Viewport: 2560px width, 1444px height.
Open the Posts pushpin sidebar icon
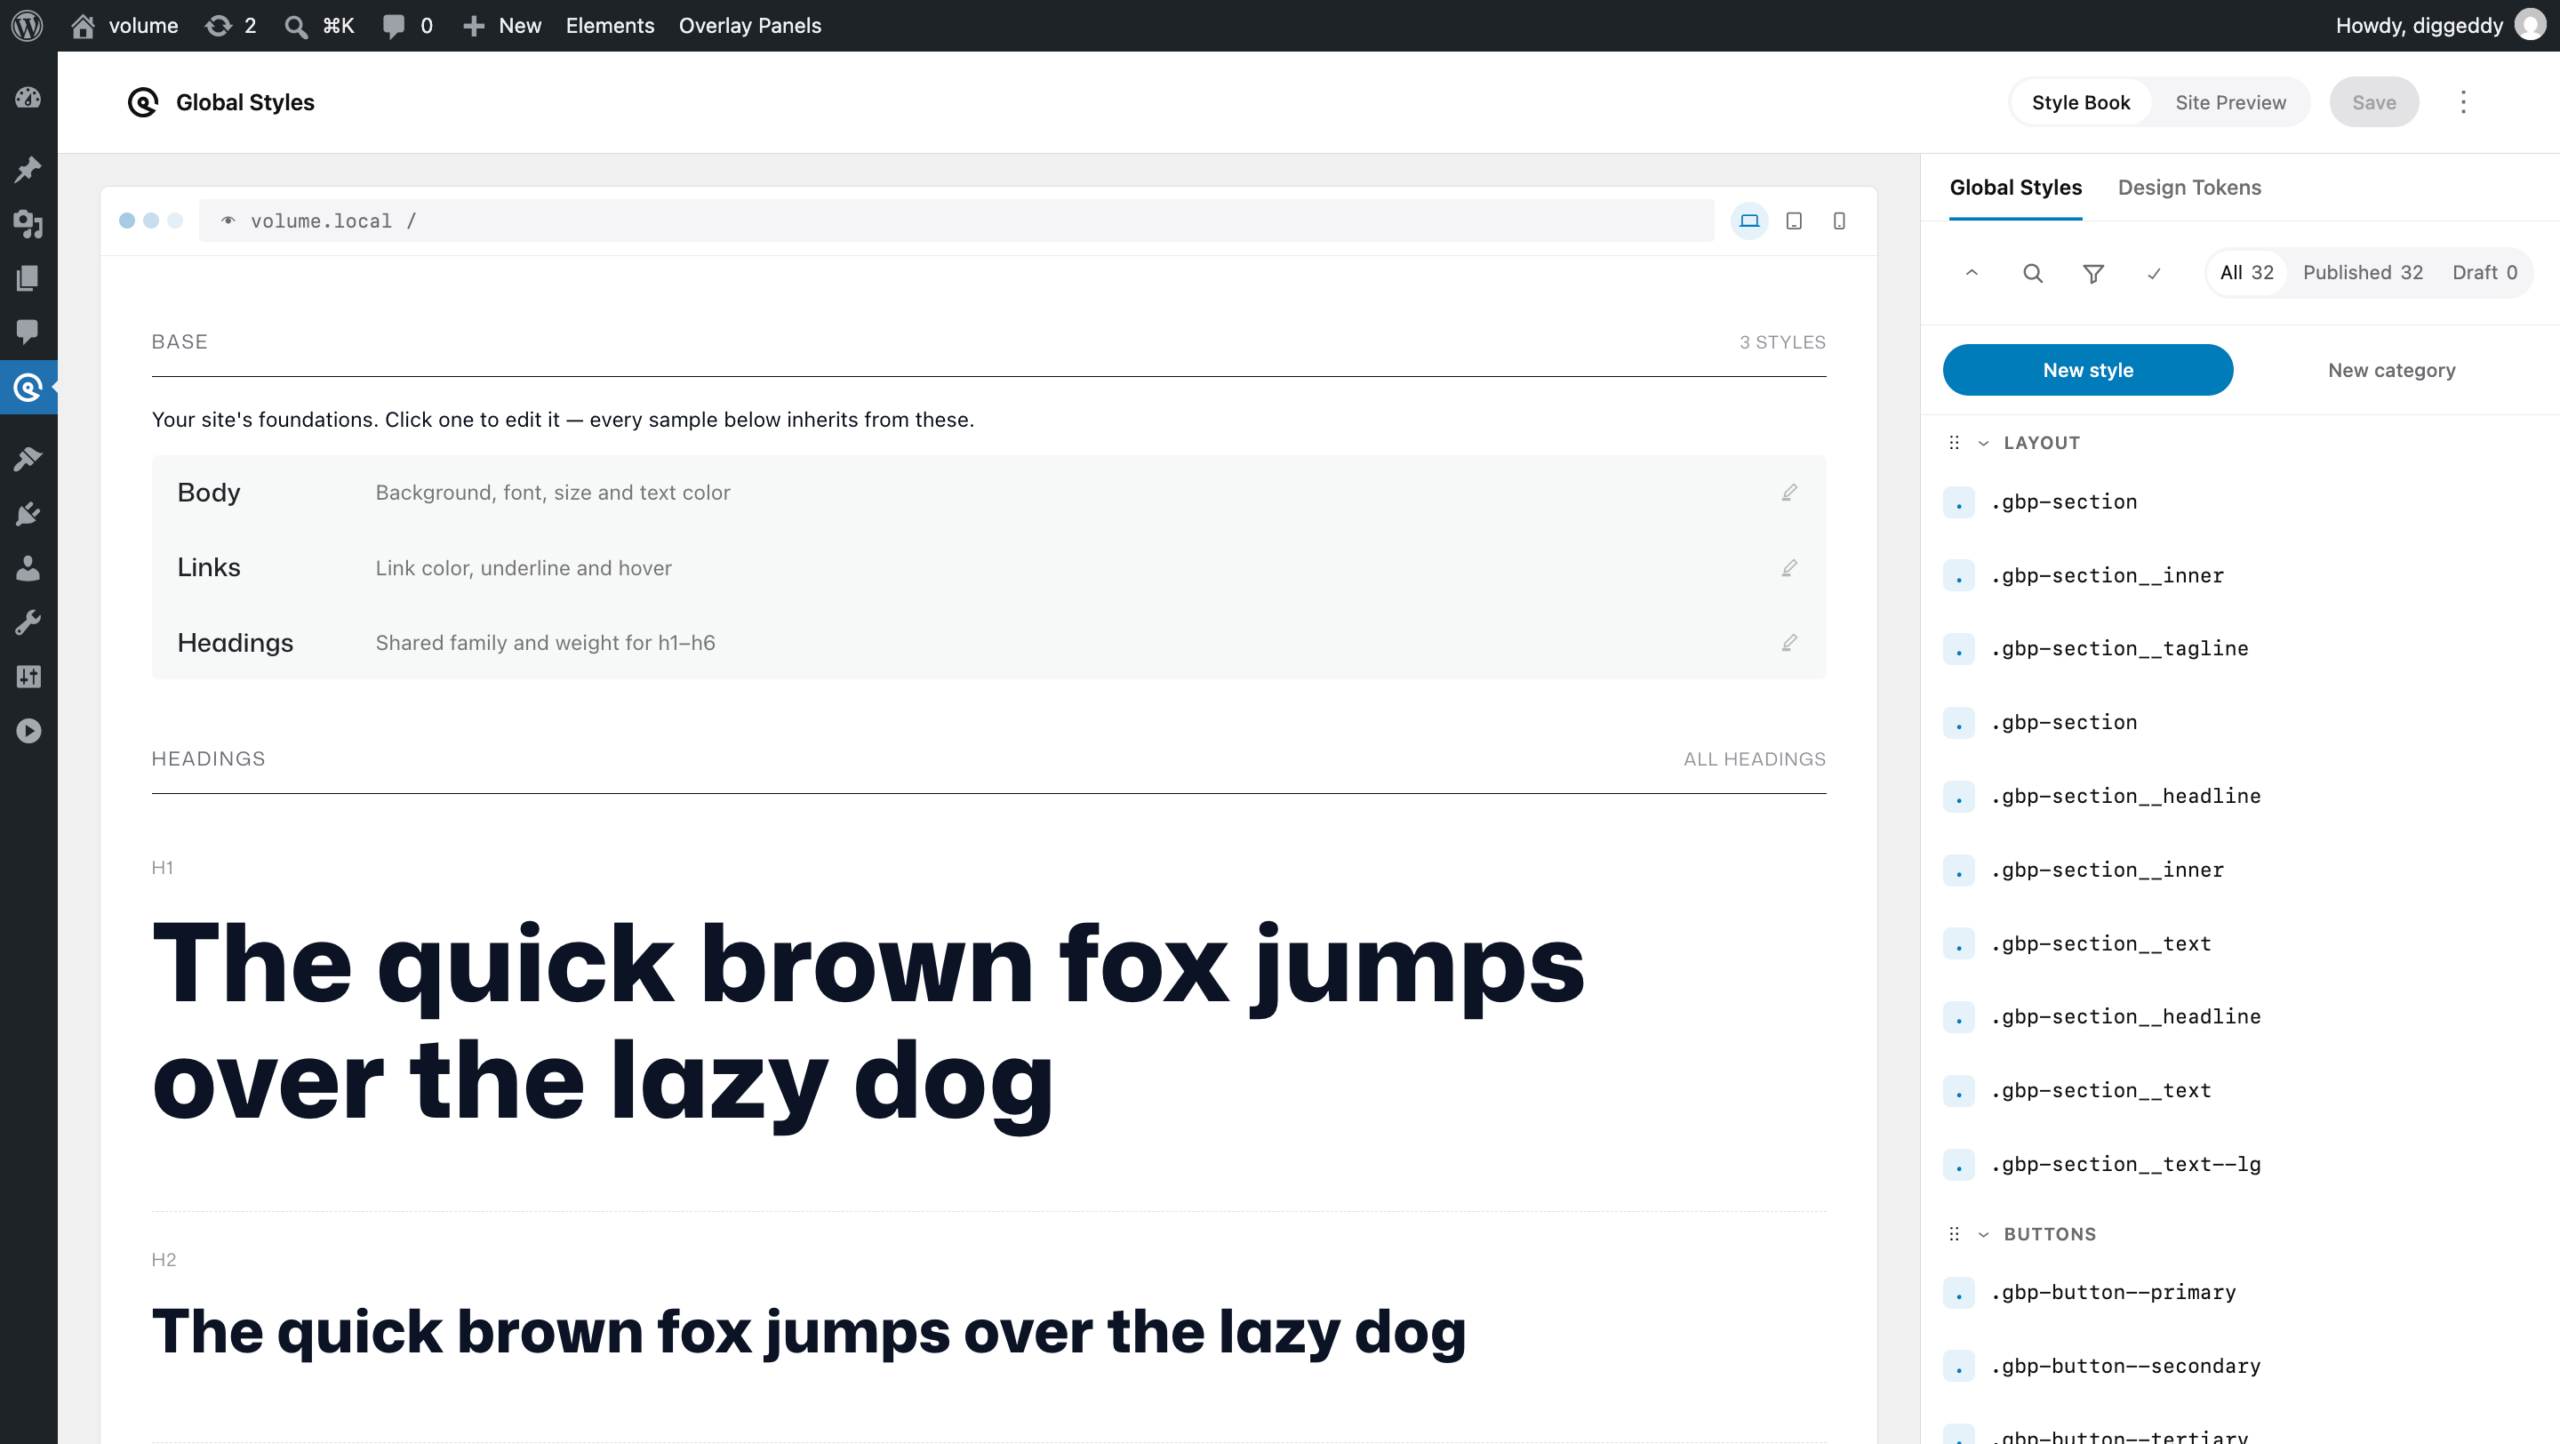click(28, 169)
